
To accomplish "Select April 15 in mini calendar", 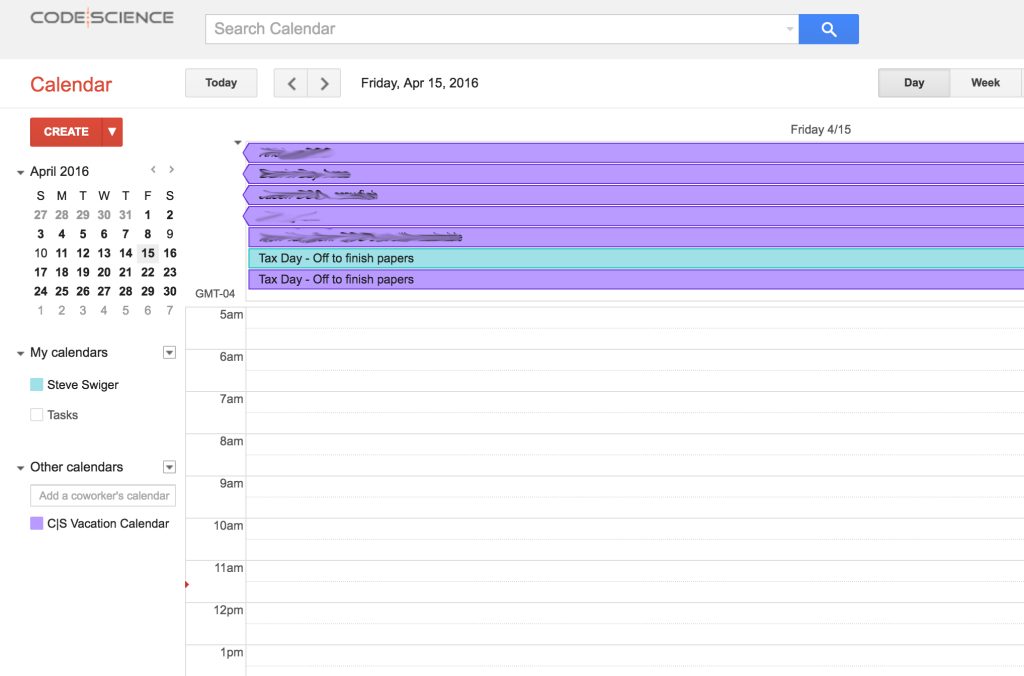I will coord(148,253).
